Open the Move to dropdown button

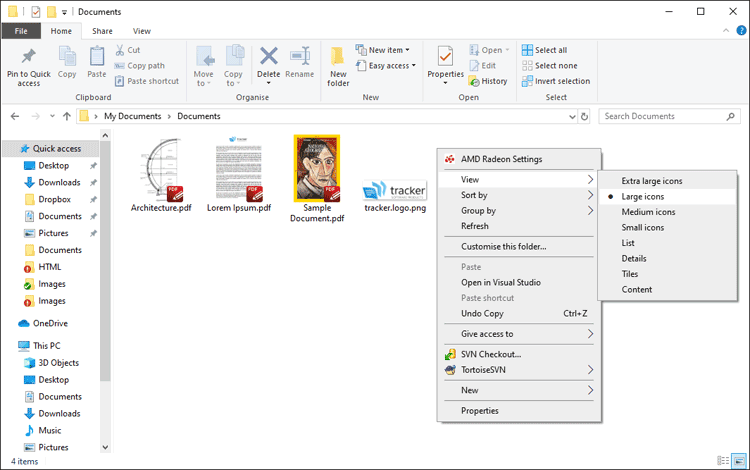click(204, 66)
